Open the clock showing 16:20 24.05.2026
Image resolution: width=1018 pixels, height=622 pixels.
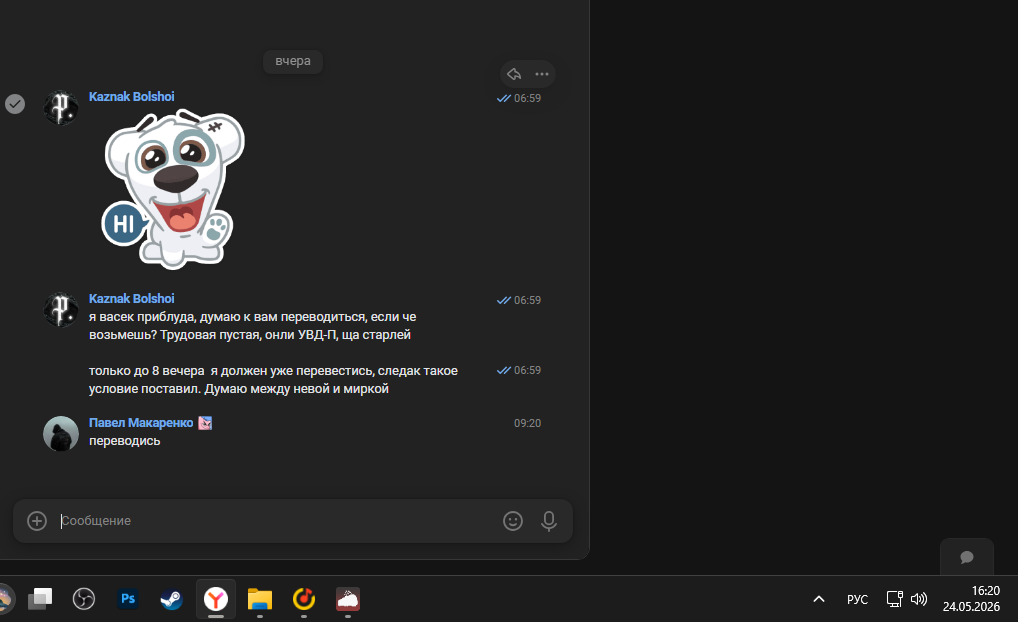(x=971, y=599)
